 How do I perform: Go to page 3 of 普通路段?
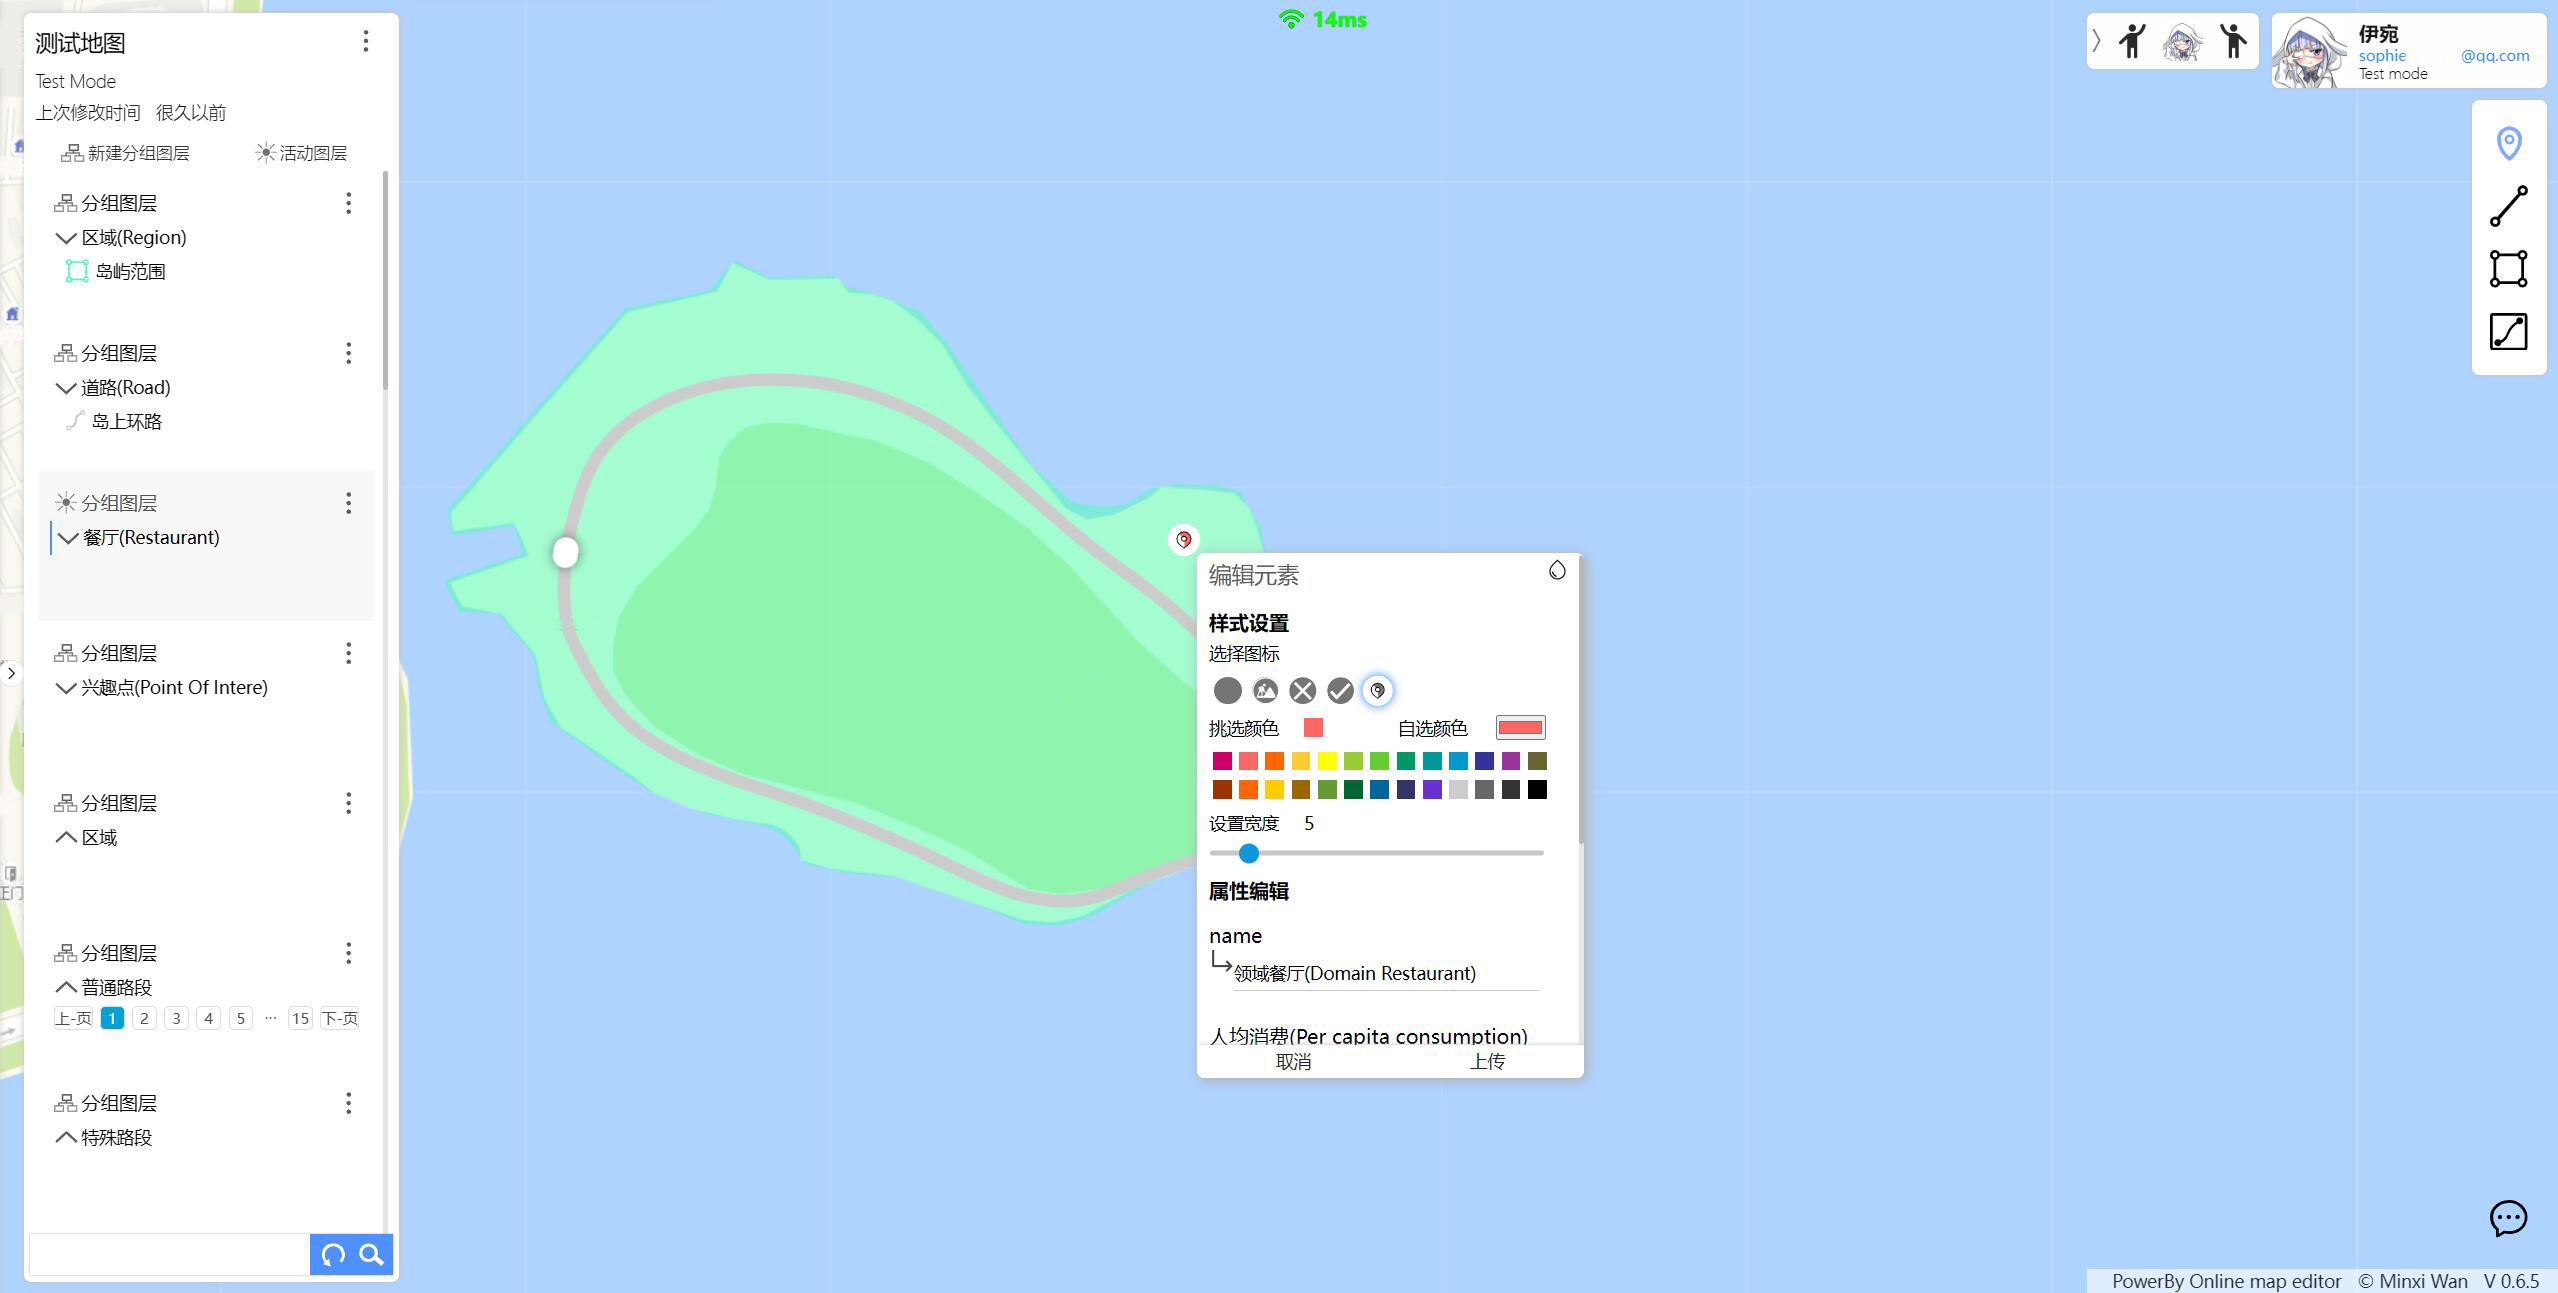(x=176, y=1018)
